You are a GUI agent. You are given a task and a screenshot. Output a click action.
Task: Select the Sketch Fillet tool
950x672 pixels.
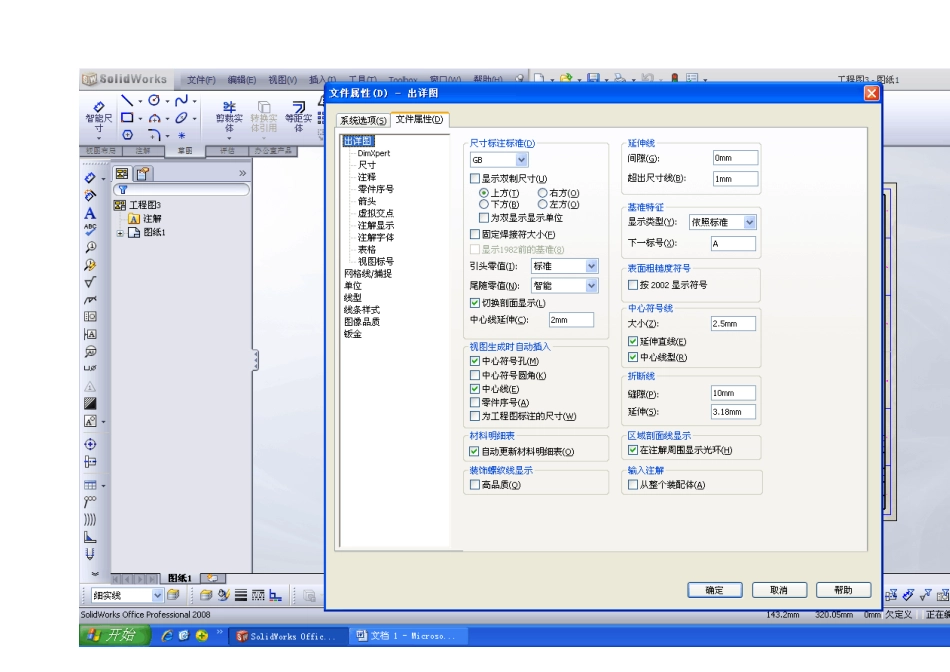[154, 135]
